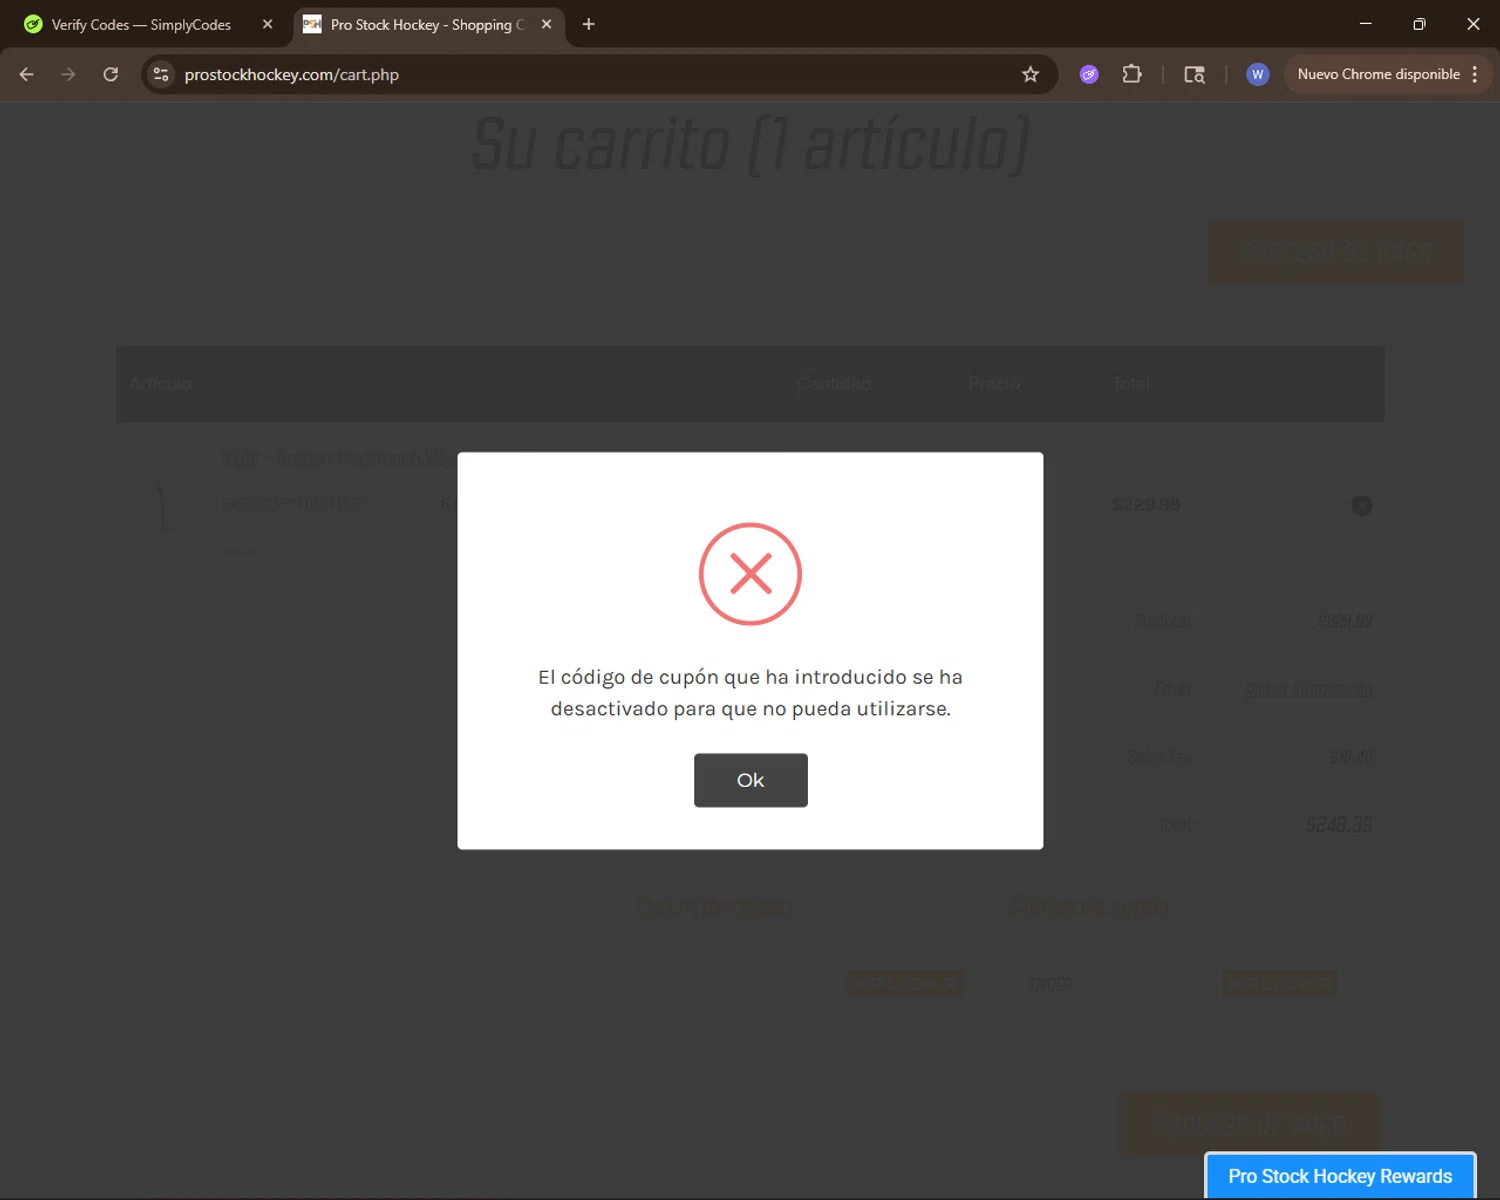Open the media and tab search icon
Screen dimensions: 1500x1200
[1194, 74]
